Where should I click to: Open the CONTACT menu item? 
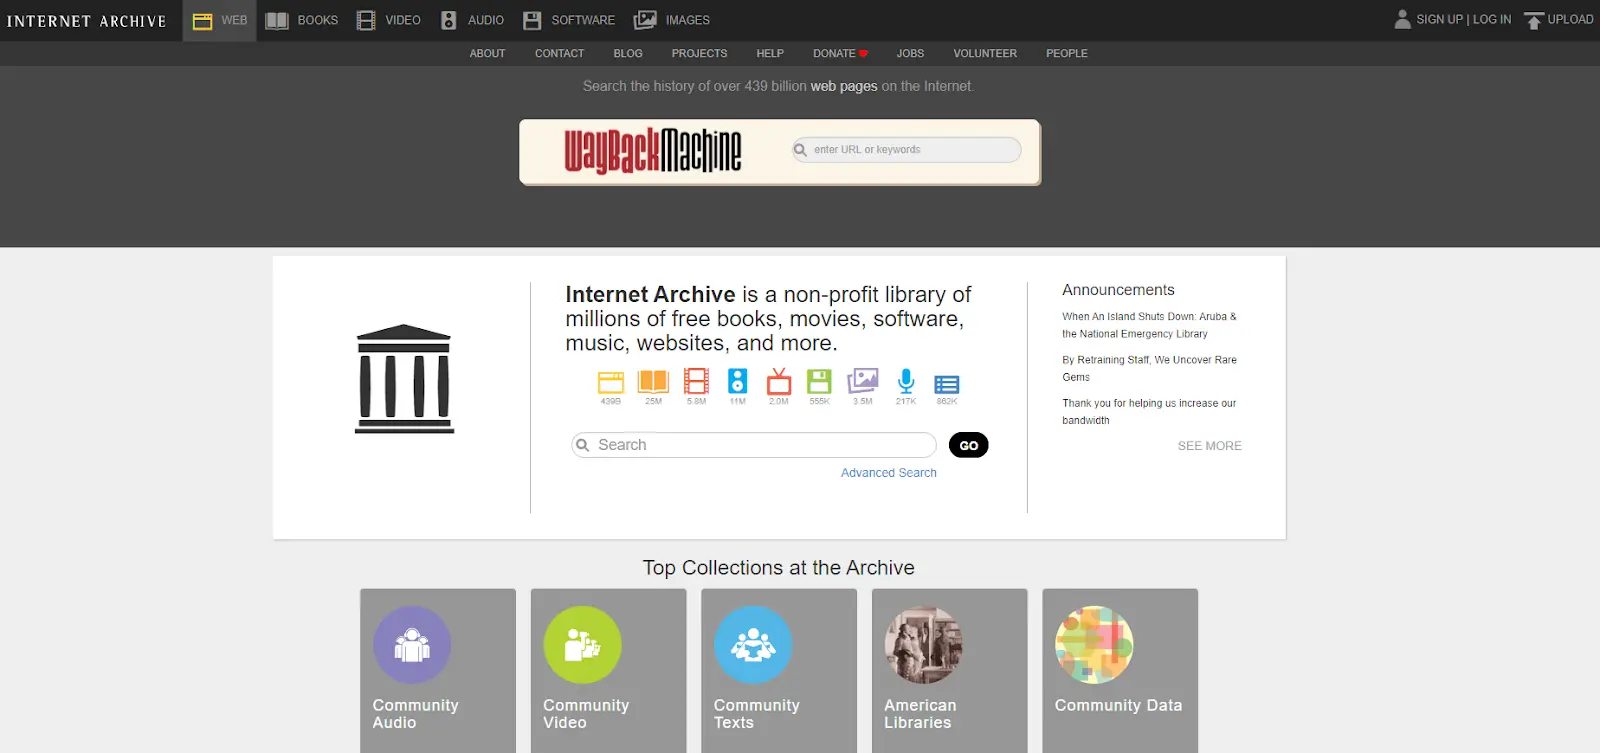point(559,54)
